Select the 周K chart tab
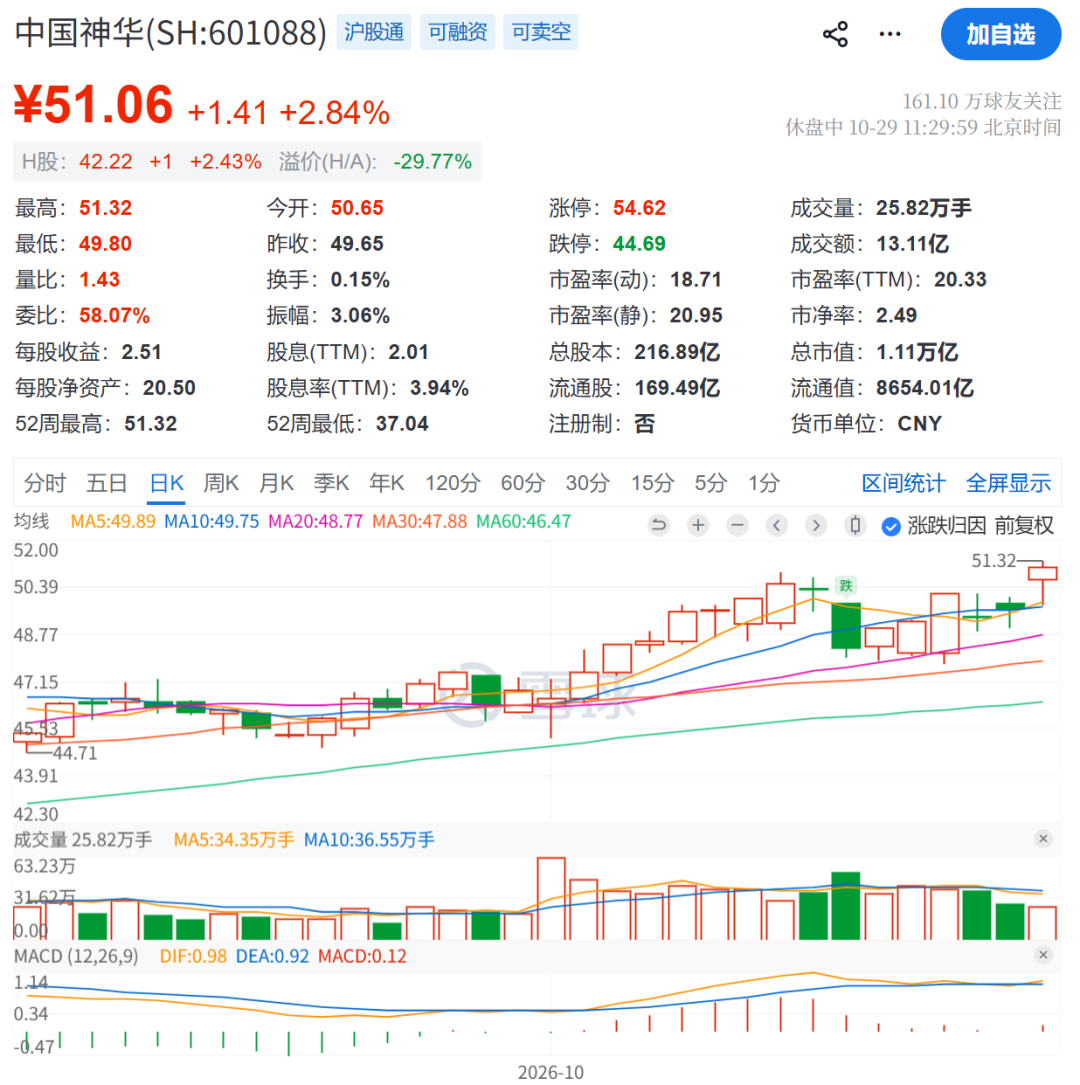The height and width of the screenshot is (1085, 1080). [x=221, y=483]
